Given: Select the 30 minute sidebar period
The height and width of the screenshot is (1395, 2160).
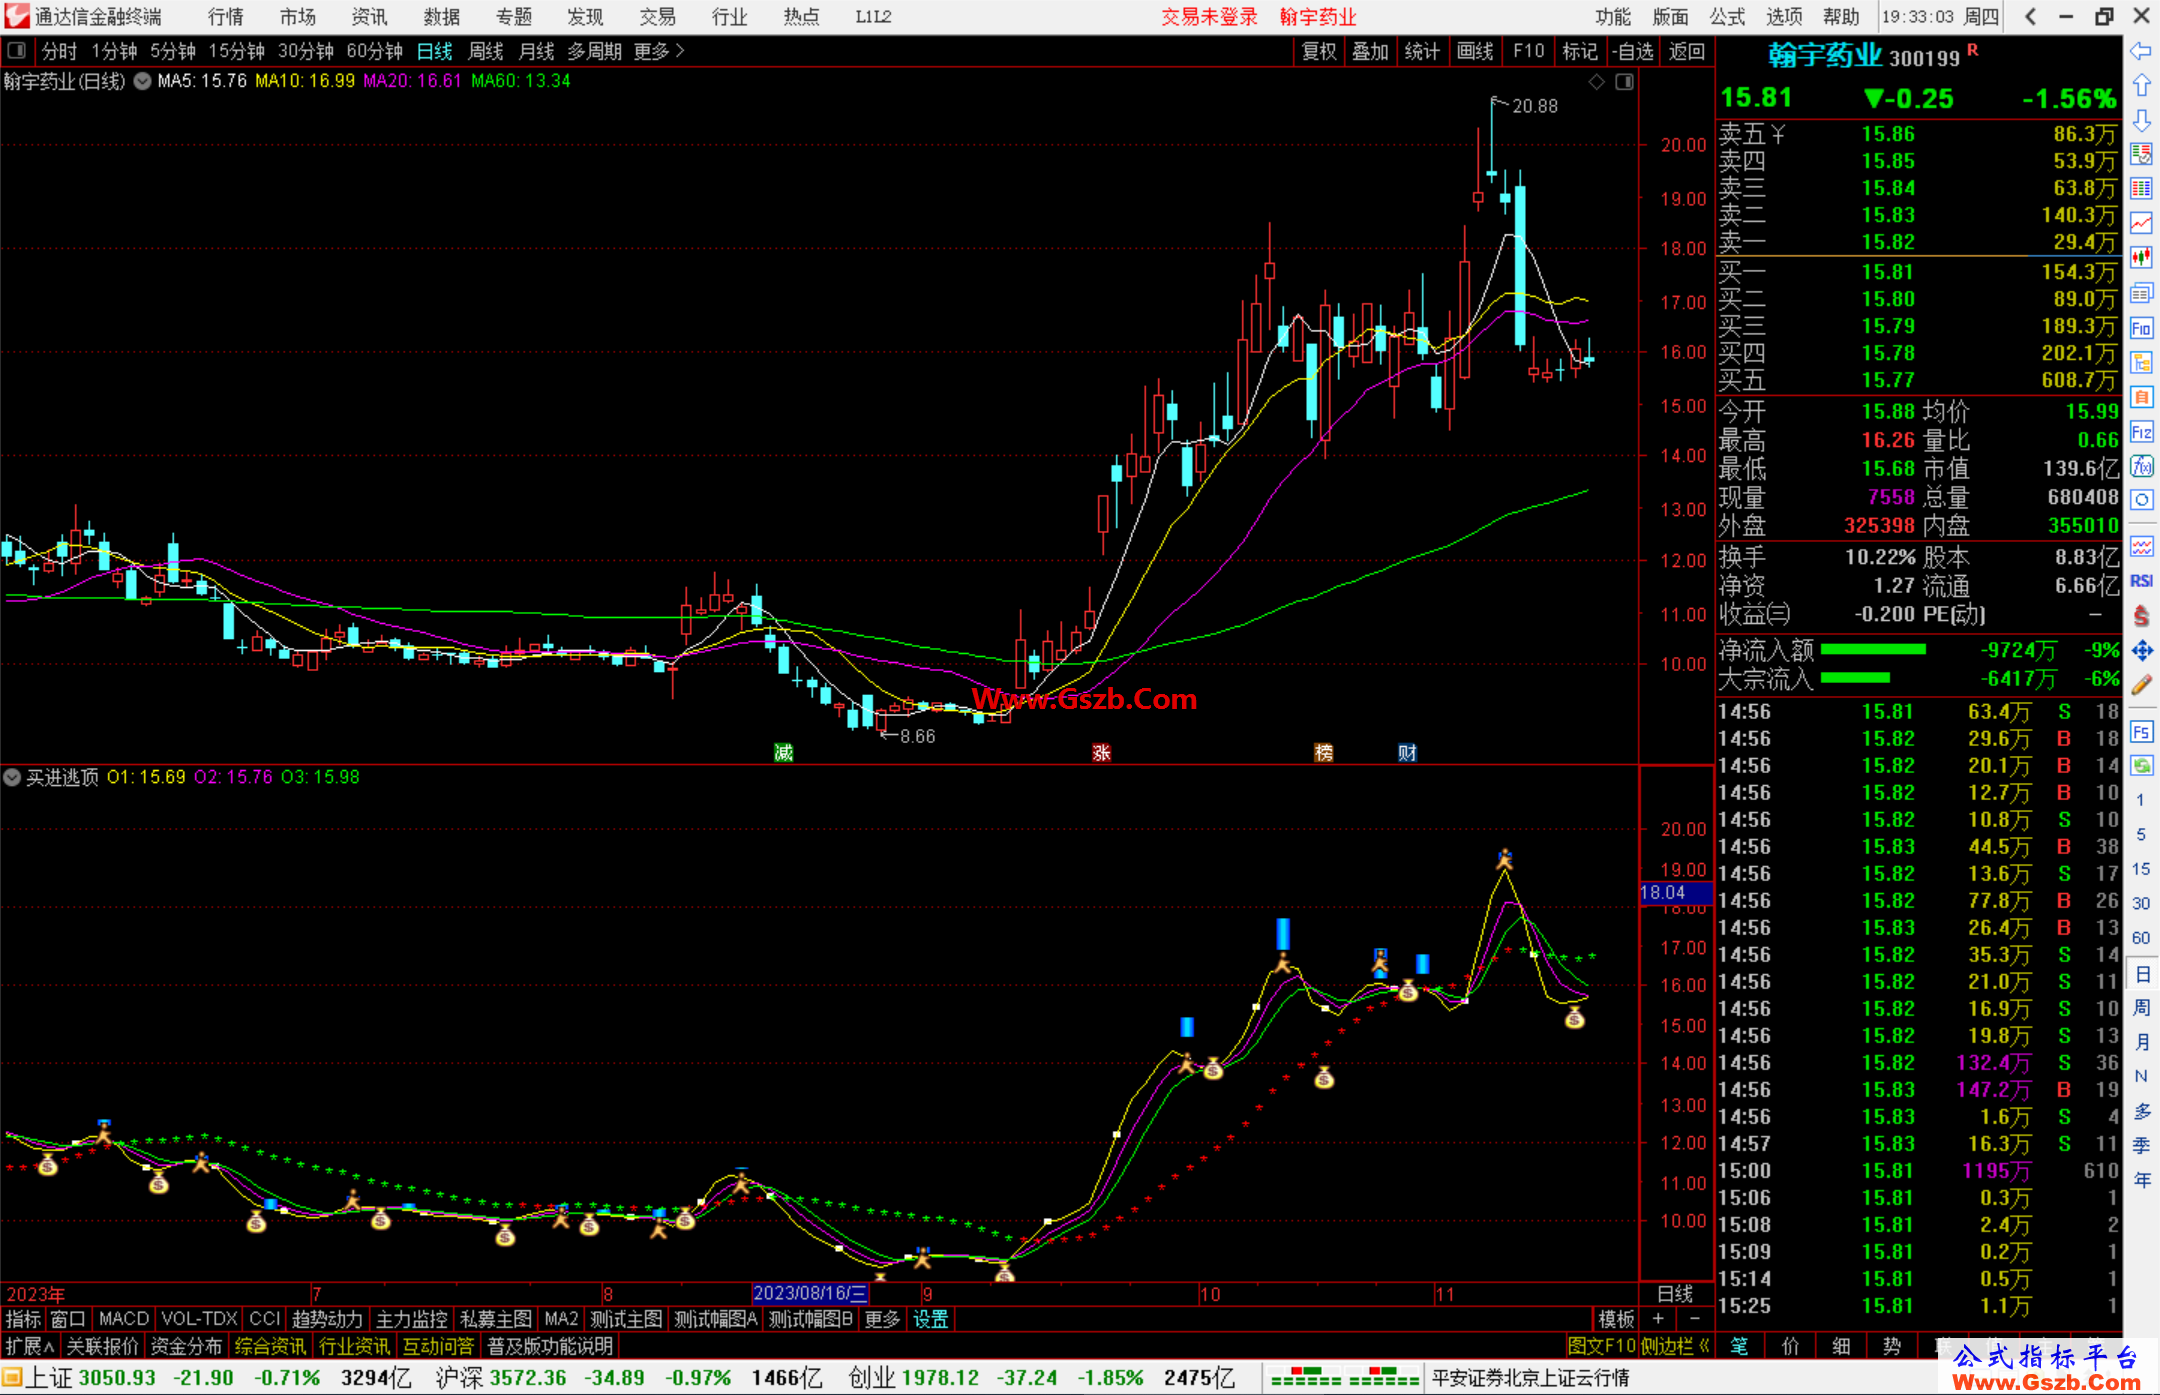Looking at the screenshot, I should 2141,904.
